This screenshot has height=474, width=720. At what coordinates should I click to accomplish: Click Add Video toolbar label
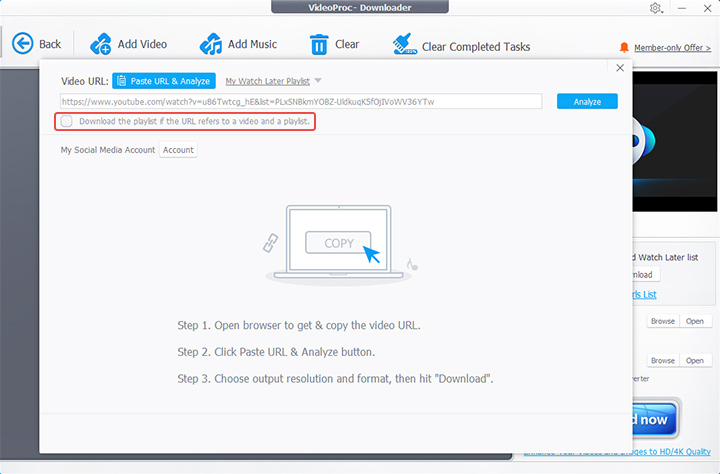pos(142,44)
